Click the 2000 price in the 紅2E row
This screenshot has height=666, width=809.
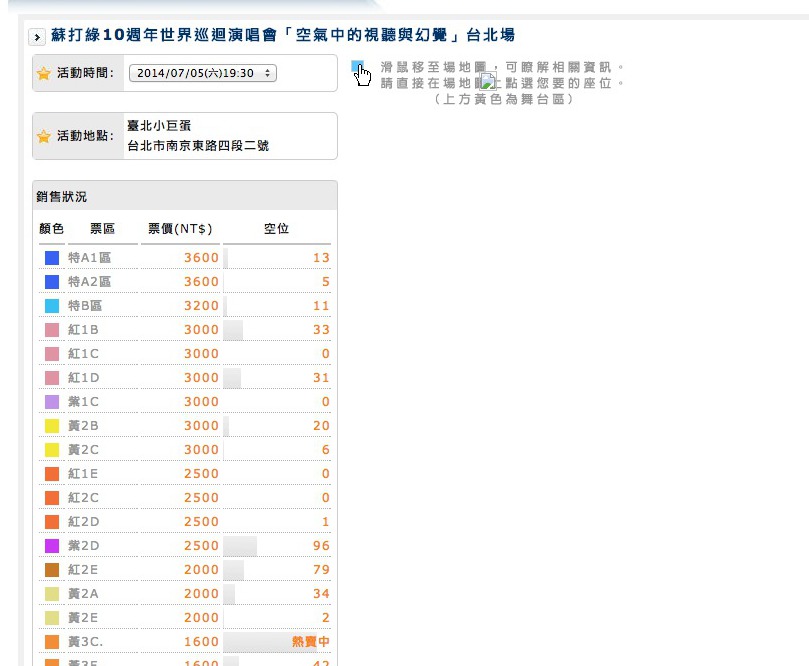coord(202,570)
